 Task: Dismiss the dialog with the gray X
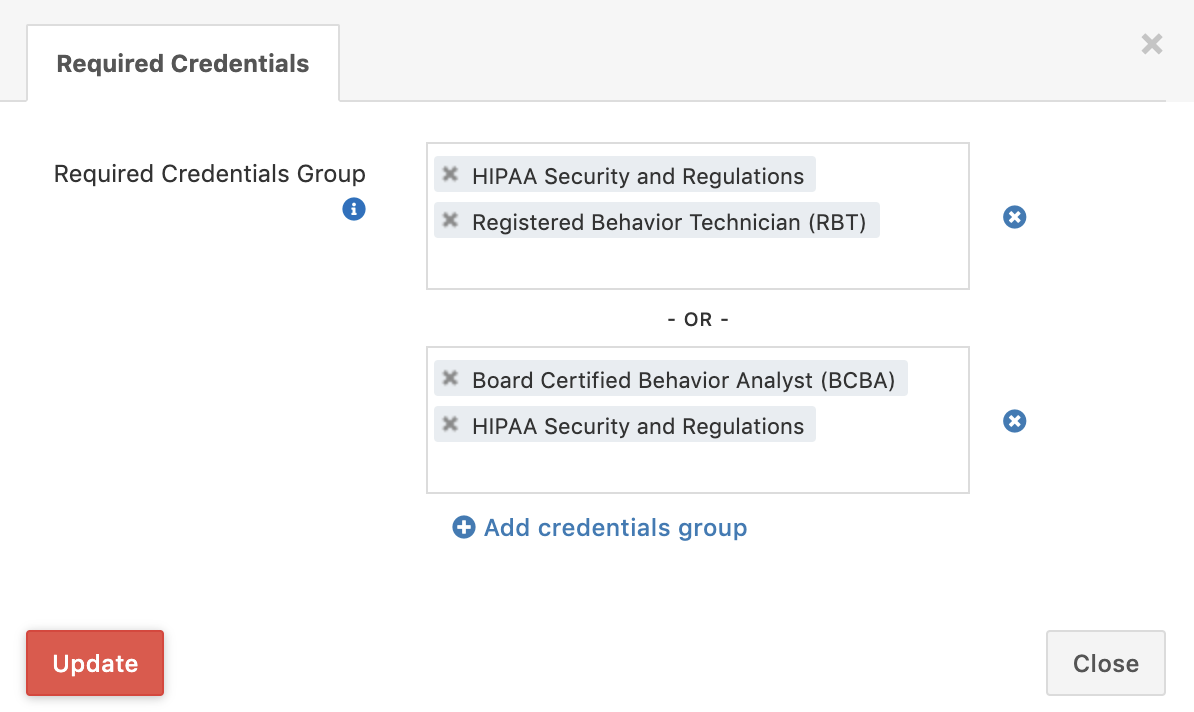tap(1151, 44)
